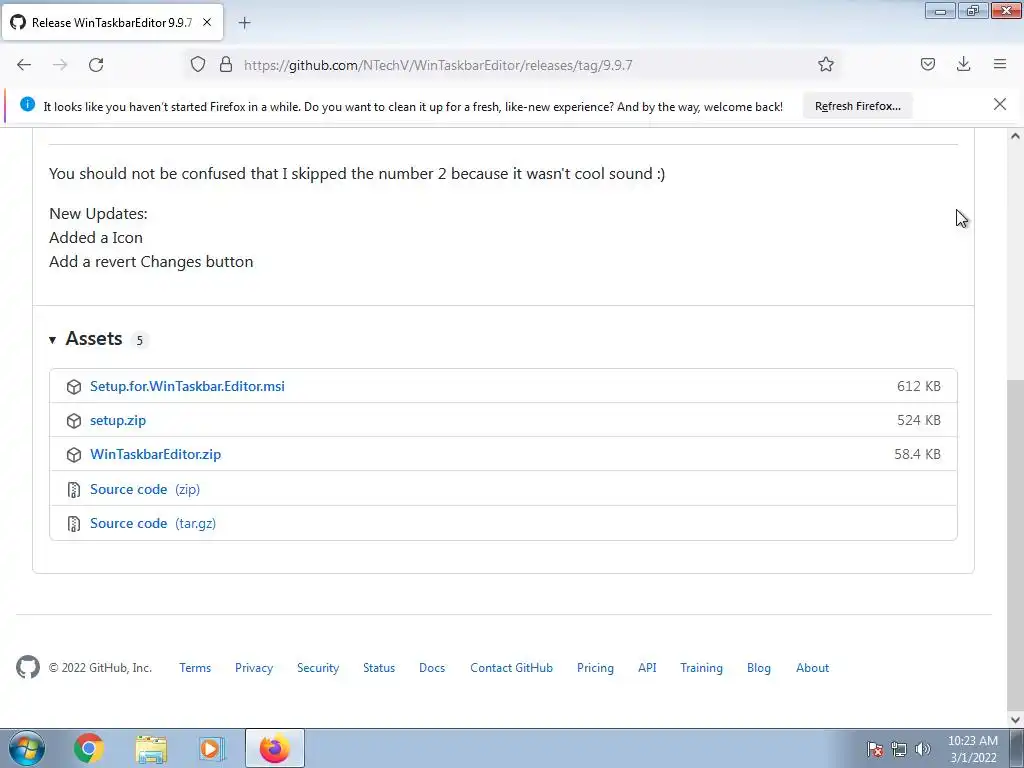The image size is (1024, 768).
Task: Click the info icon in notification bar
Action: coord(27,104)
